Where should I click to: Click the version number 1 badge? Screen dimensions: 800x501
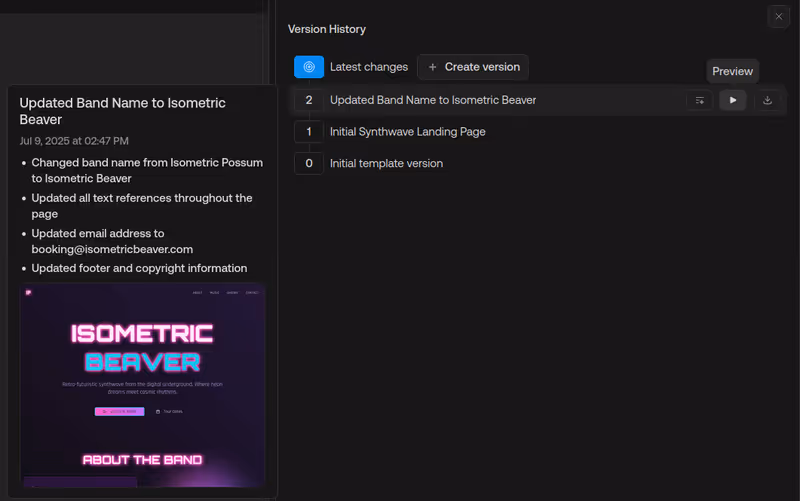pyautogui.click(x=309, y=132)
